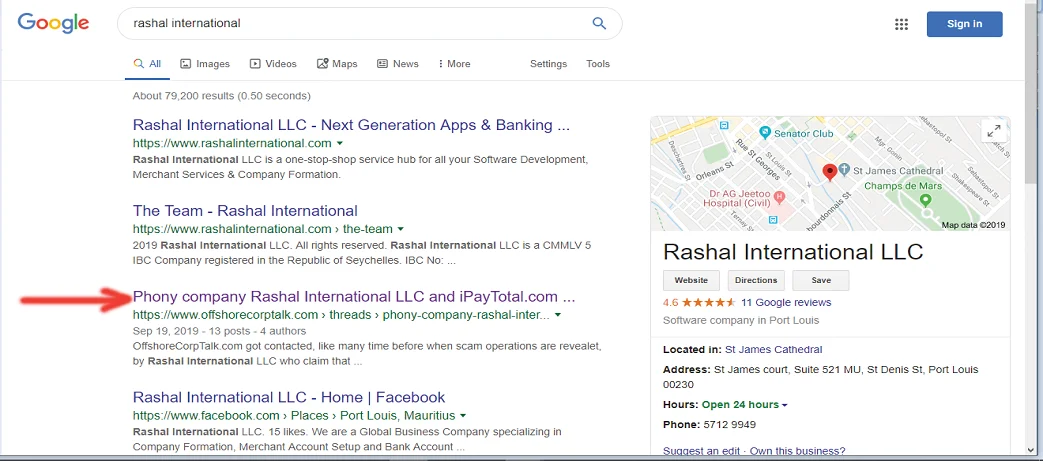Viewport: 1044px width, 462px height.
Task: Click the Maps tab icon
Action: [322, 64]
